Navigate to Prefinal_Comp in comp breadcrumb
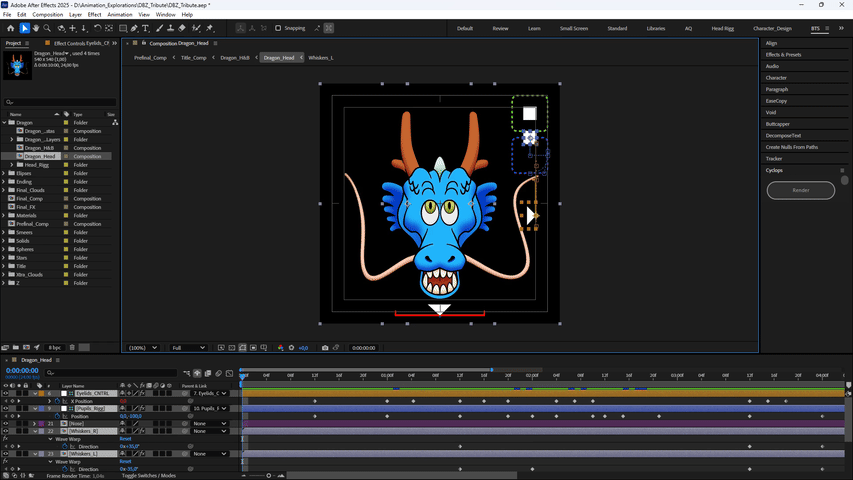 (150, 58)
